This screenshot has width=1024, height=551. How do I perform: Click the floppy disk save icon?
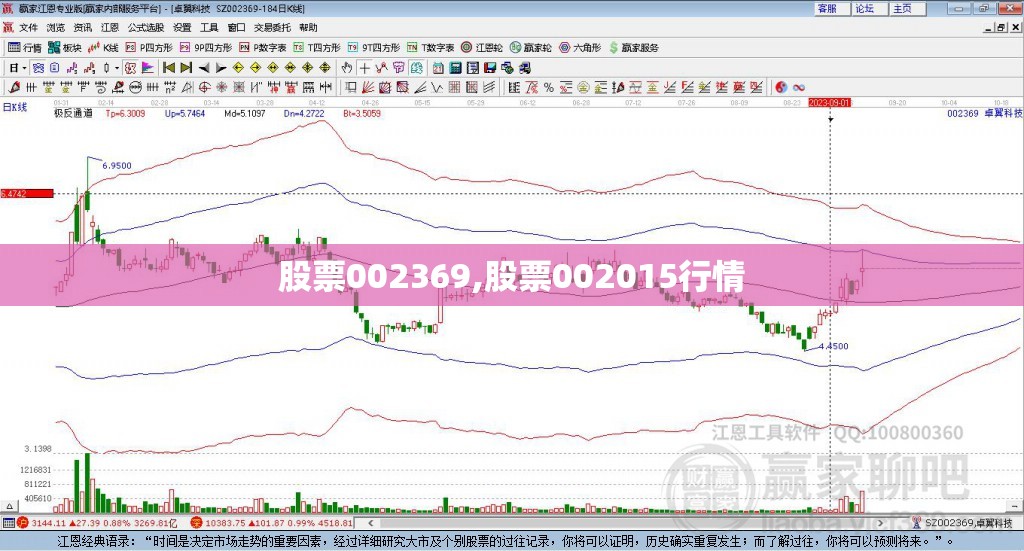[x=490, y=68]
